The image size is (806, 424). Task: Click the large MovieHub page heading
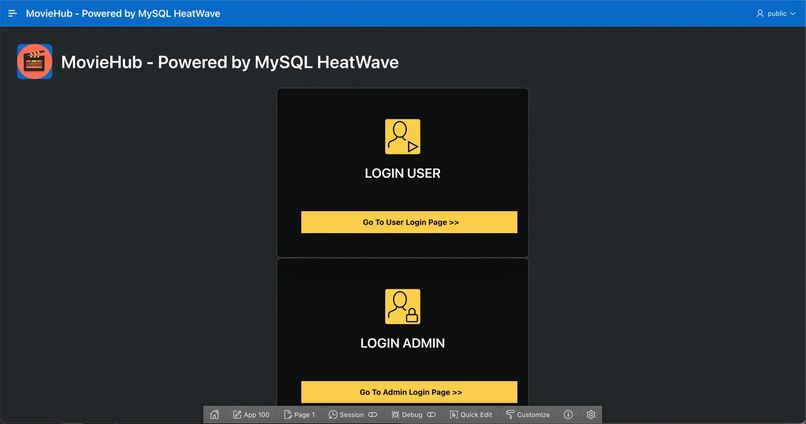coord(230,62)
